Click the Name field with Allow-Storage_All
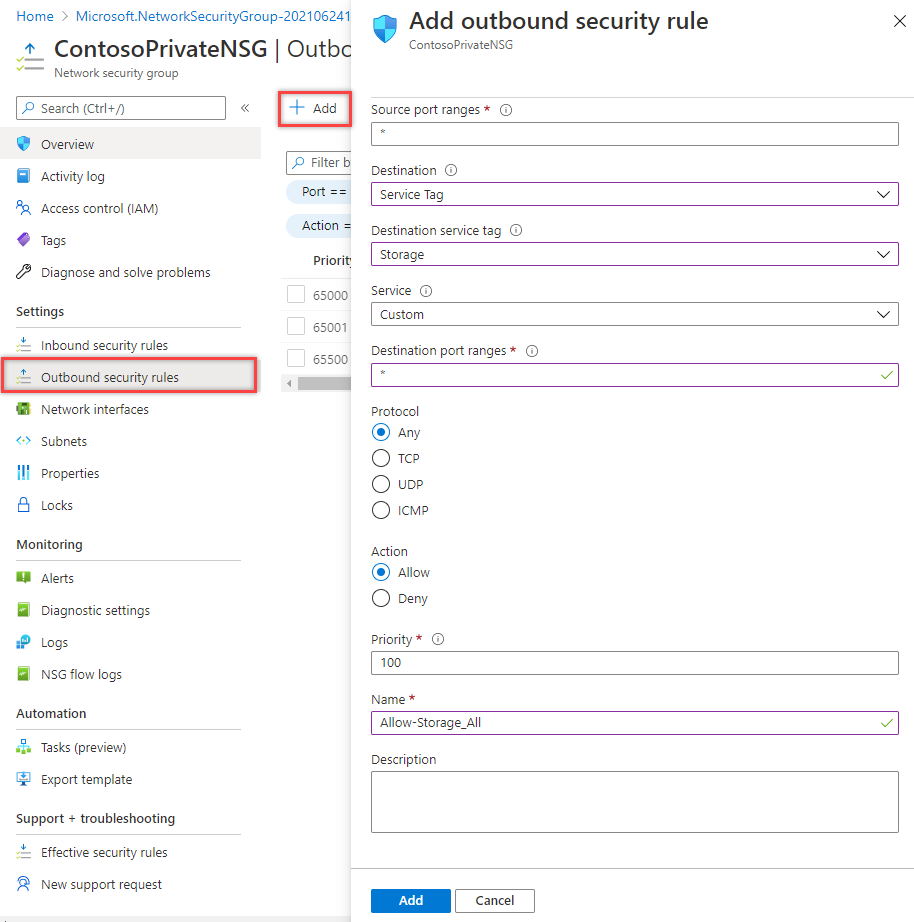This screenshot has height=922, width=914. pyautogui.click(x=635, y=723)
